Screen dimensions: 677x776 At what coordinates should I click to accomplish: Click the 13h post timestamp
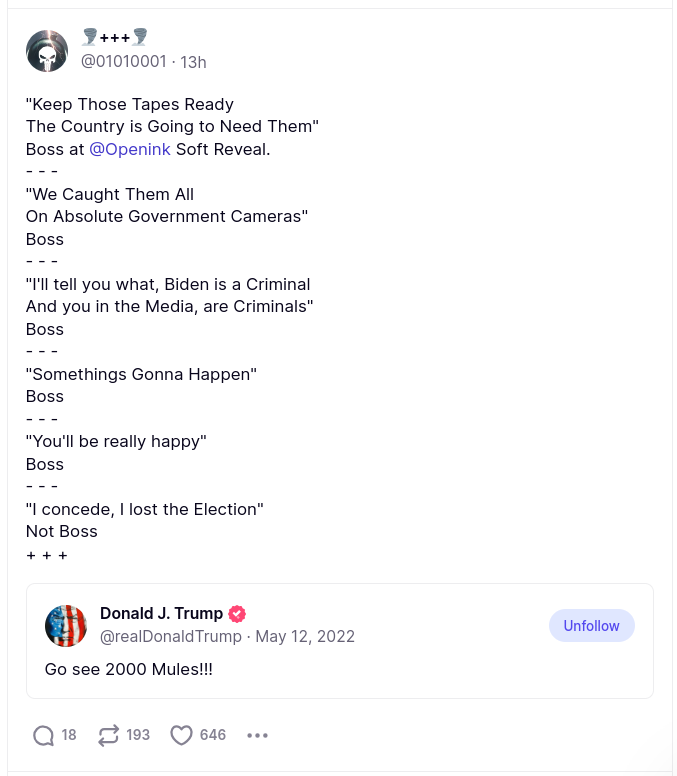[x=193, y=62]
